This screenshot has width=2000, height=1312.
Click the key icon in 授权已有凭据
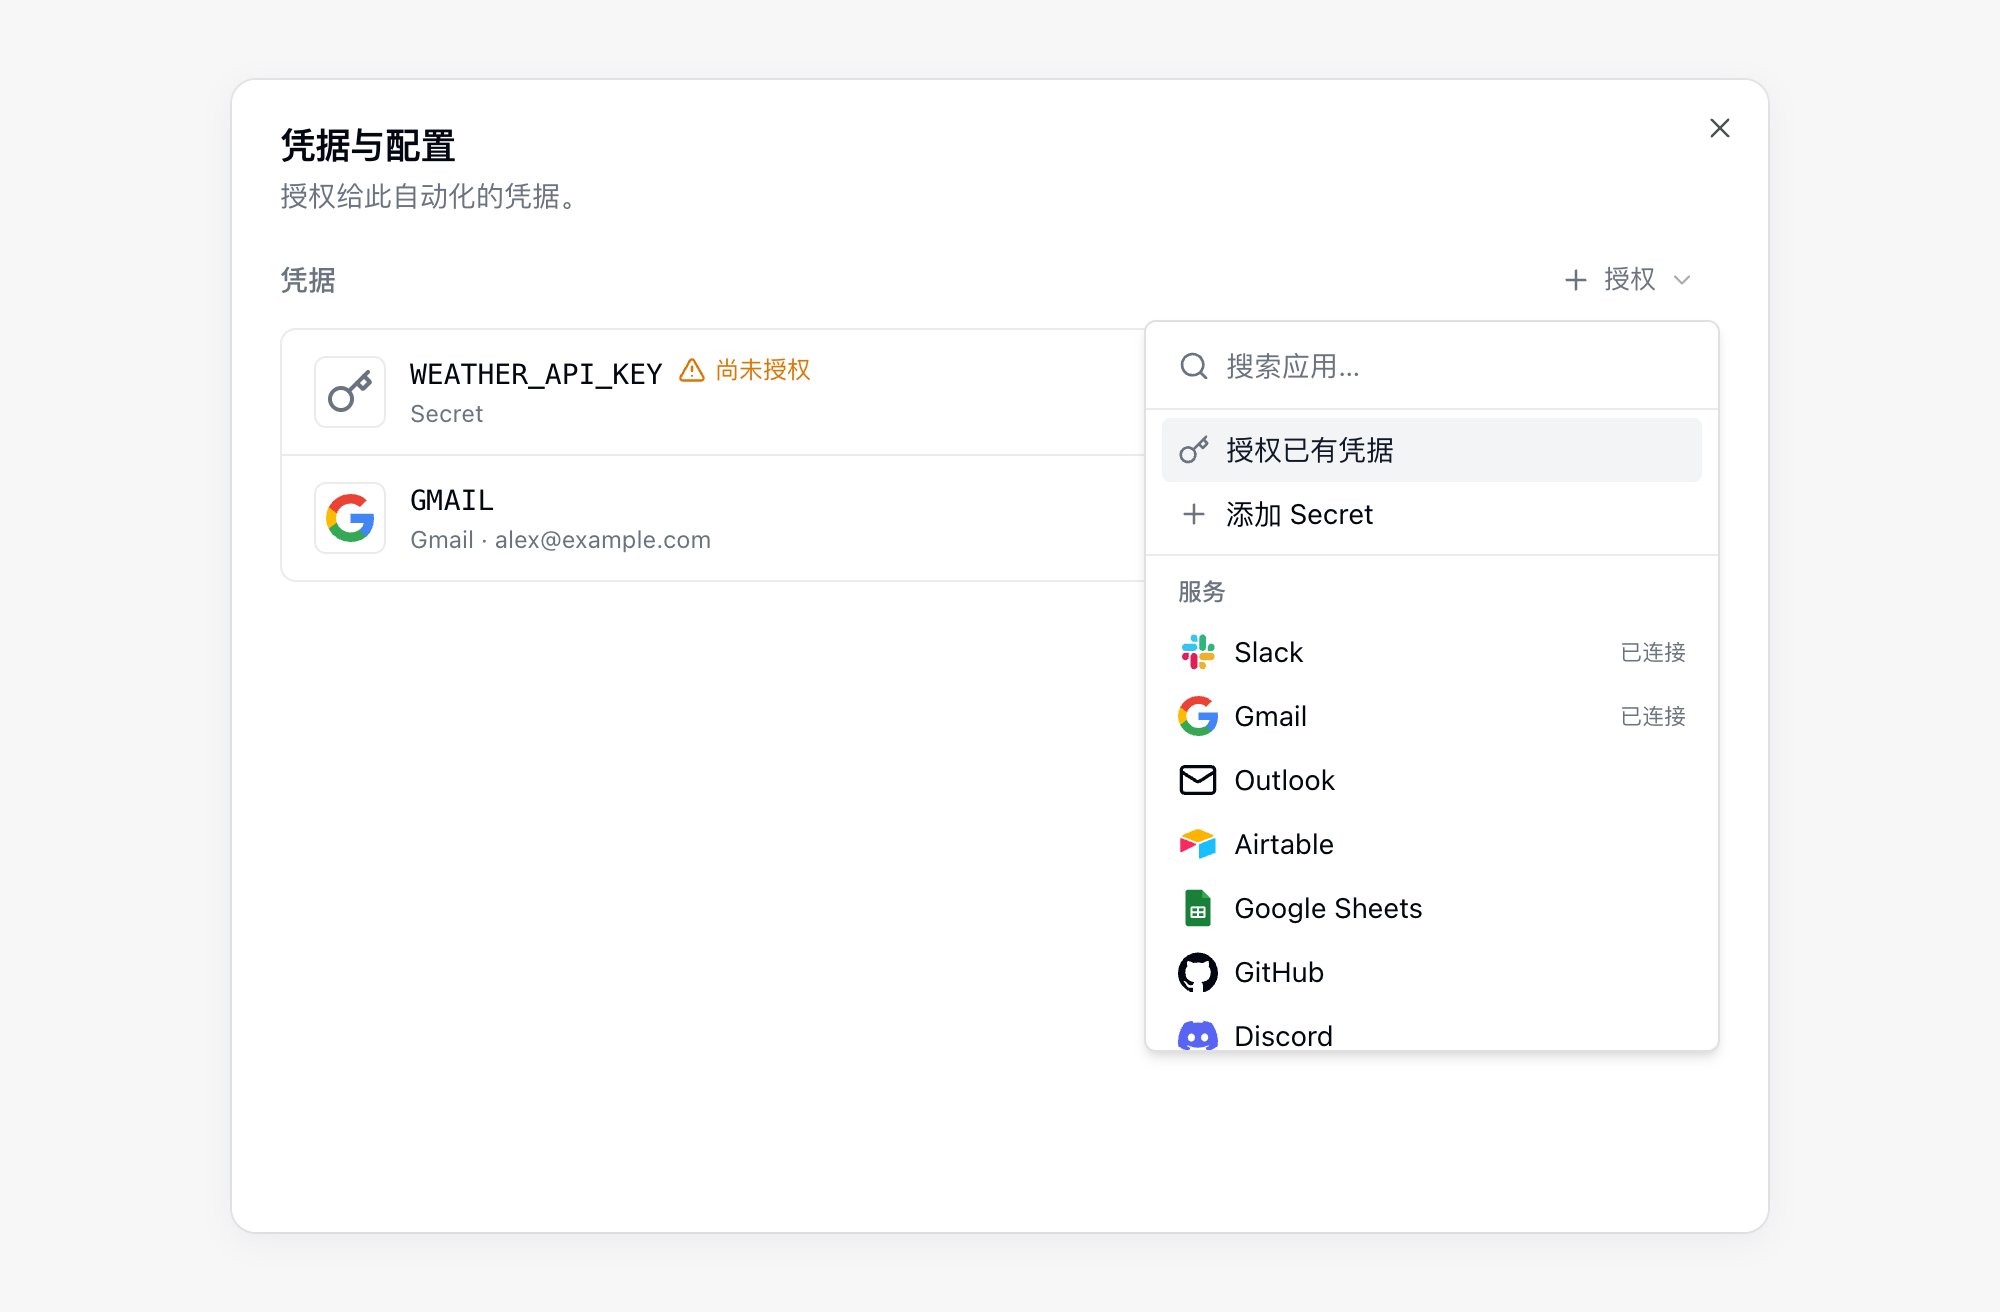1194,450
